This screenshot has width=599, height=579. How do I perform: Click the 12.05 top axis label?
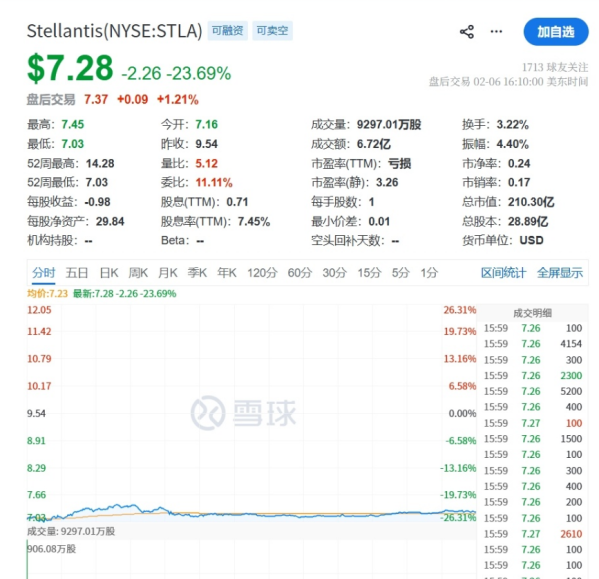pyautogui.click(x=39, y=310)
